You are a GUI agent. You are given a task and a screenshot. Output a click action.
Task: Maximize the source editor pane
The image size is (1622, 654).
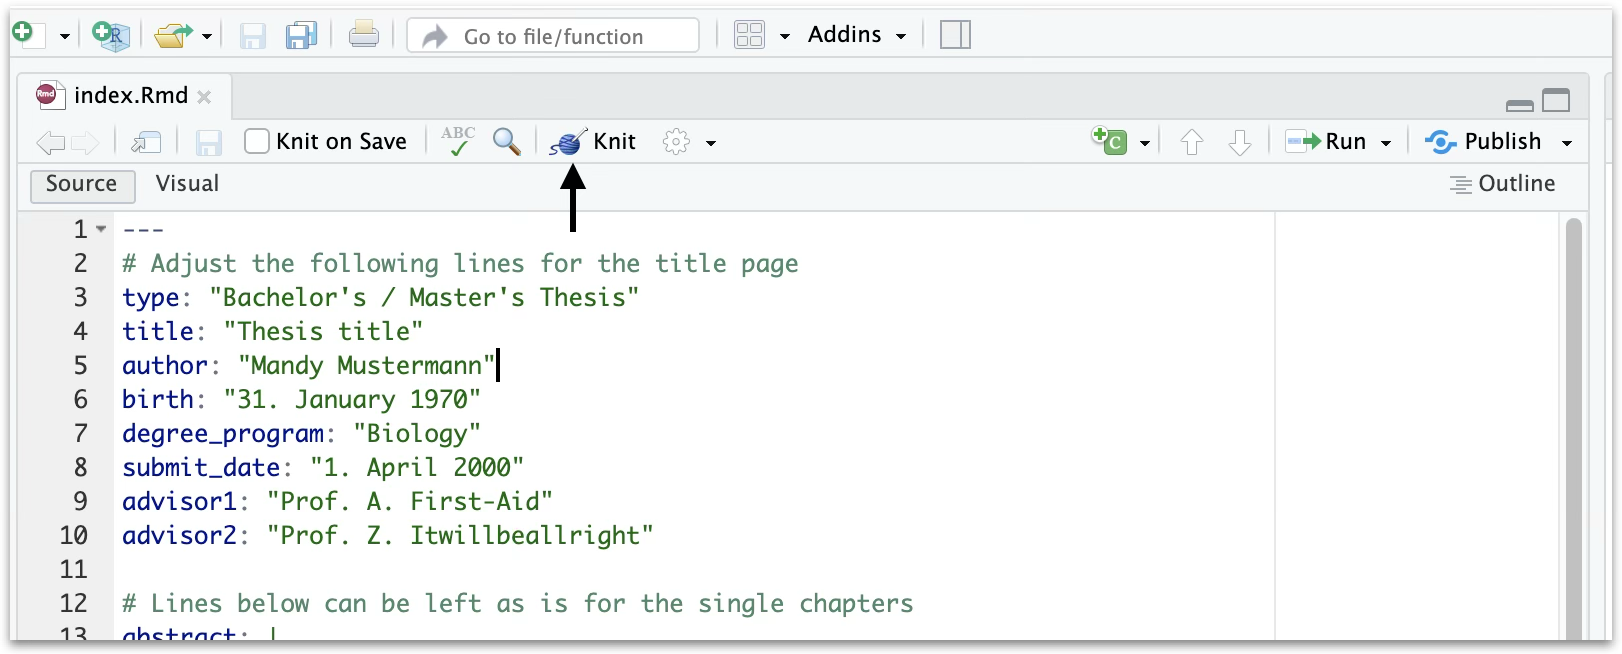click(x=1556, y=100)
